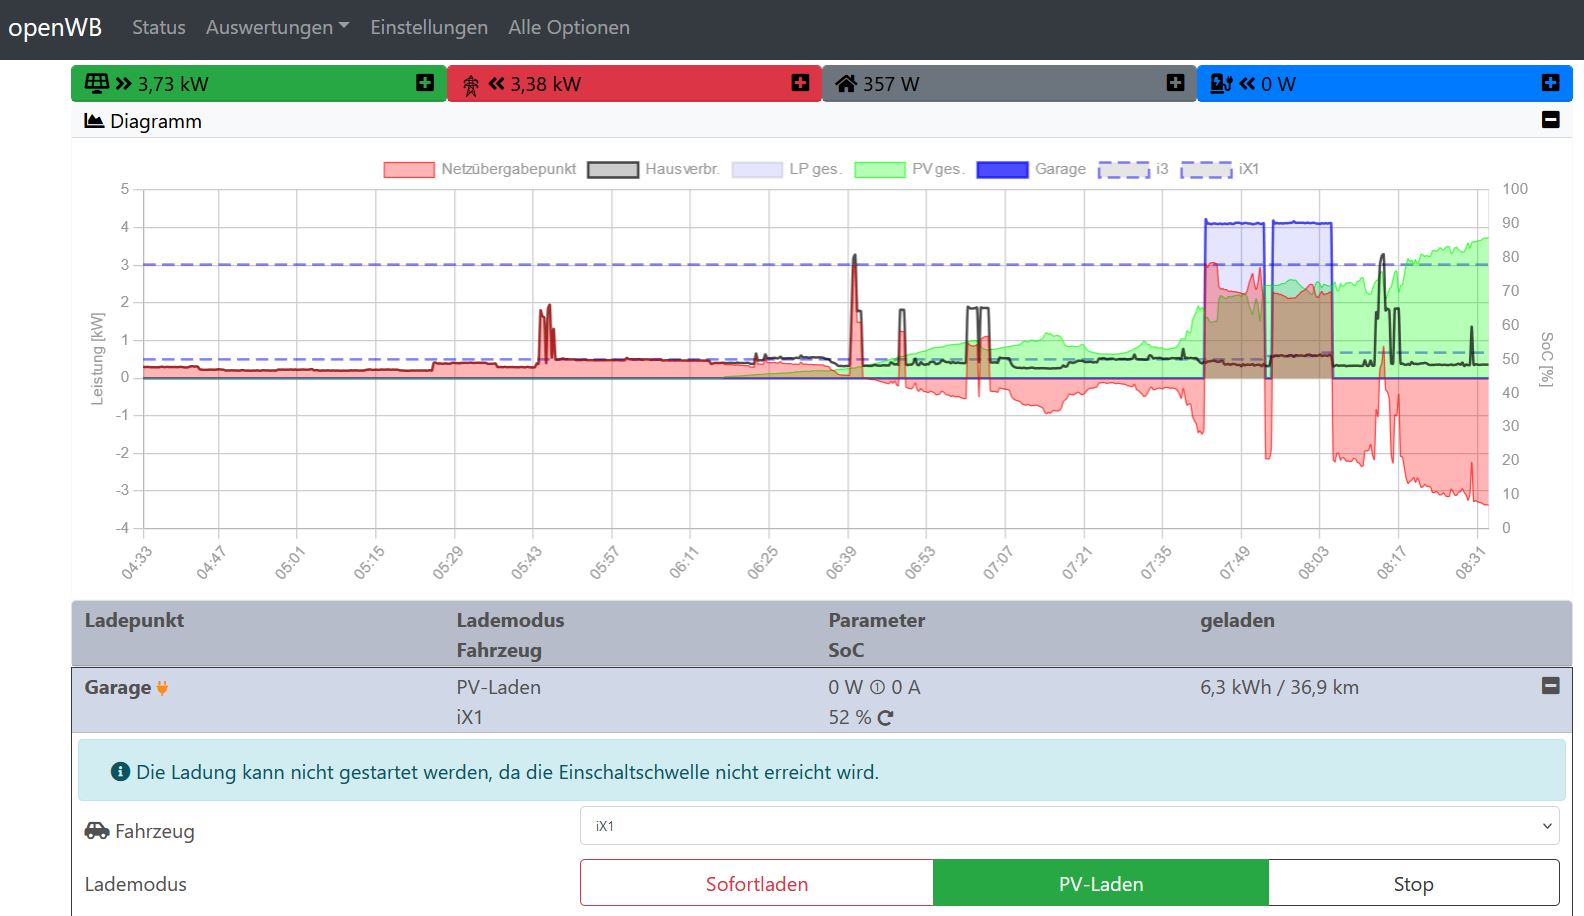The image size is (1584, 916).
Task: Click the red Netzübergabepunkt color swatch
Action: point(409,170)
